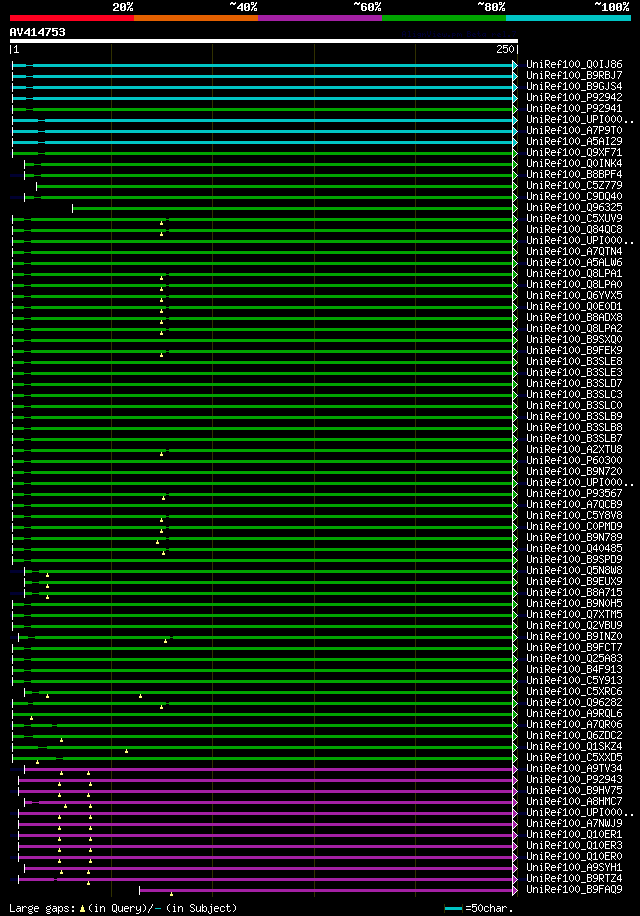Click the yellow gap marker on B9FAQ9 row
Image resolution: width=640 pixels, height=916 pixels.
coord(171,894)
